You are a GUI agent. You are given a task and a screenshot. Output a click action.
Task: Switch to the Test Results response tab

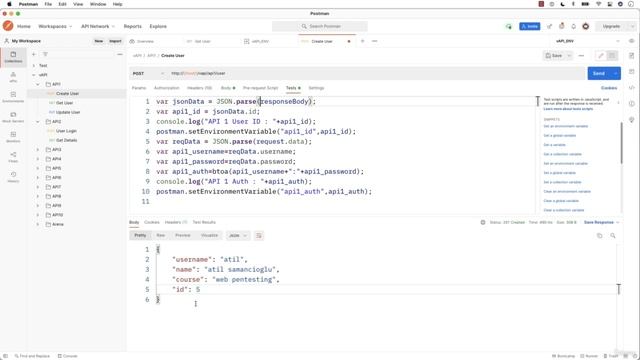point(204,222)
